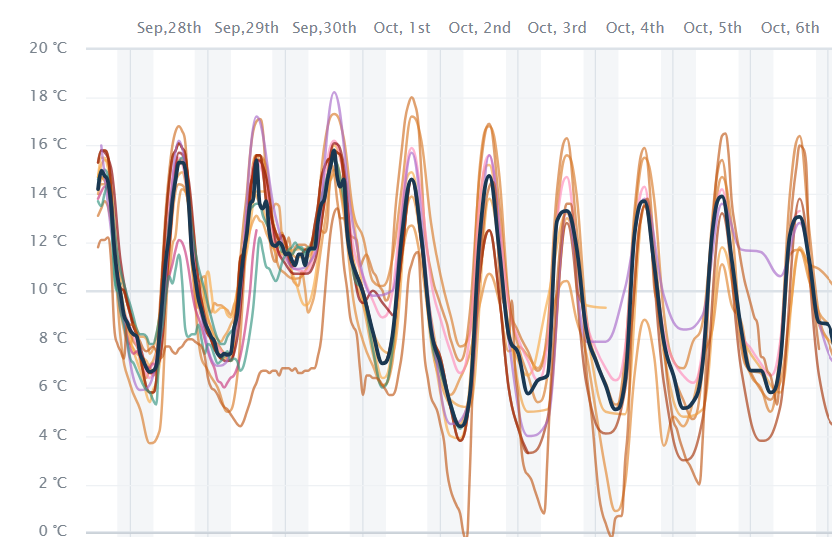Select the Sep,29th date label

[246, 28]
